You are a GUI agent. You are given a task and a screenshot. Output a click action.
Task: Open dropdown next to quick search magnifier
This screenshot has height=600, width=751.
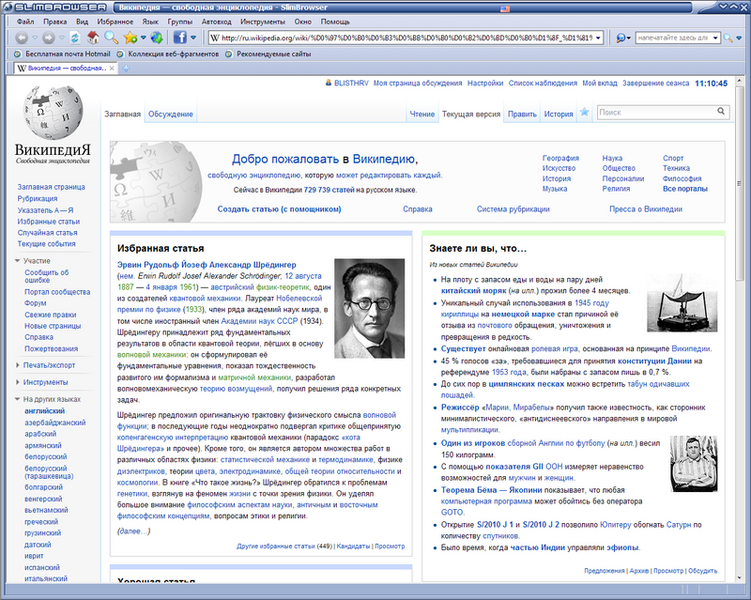pos(739,38)
